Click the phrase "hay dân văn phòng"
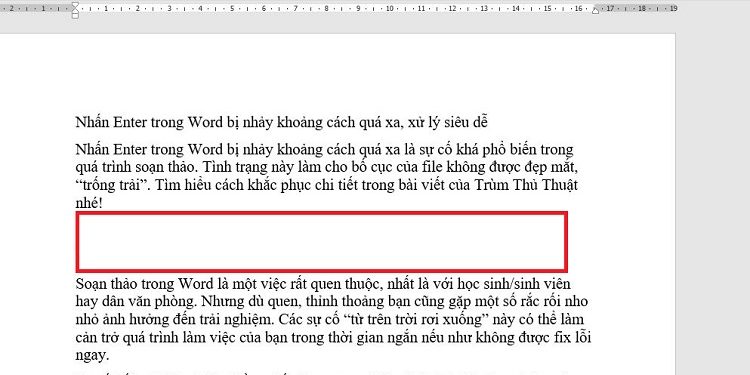This screenshot has width=750, height=375. [135, 302]
